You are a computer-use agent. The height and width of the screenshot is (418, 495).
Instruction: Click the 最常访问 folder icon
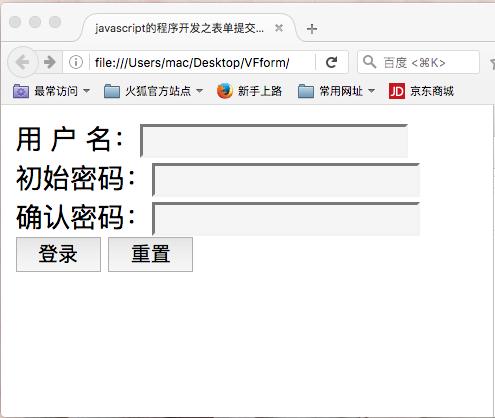tap(21, 91)
